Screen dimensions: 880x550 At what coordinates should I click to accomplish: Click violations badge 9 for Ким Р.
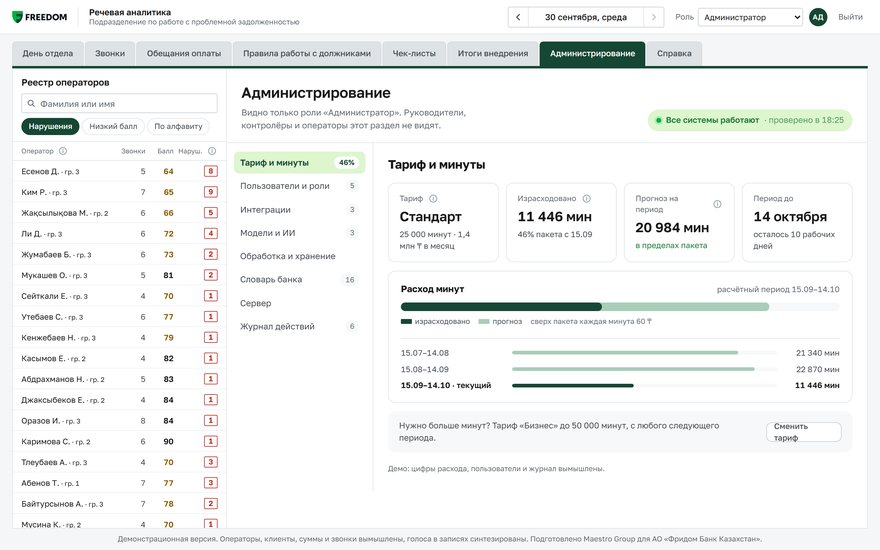210,192
